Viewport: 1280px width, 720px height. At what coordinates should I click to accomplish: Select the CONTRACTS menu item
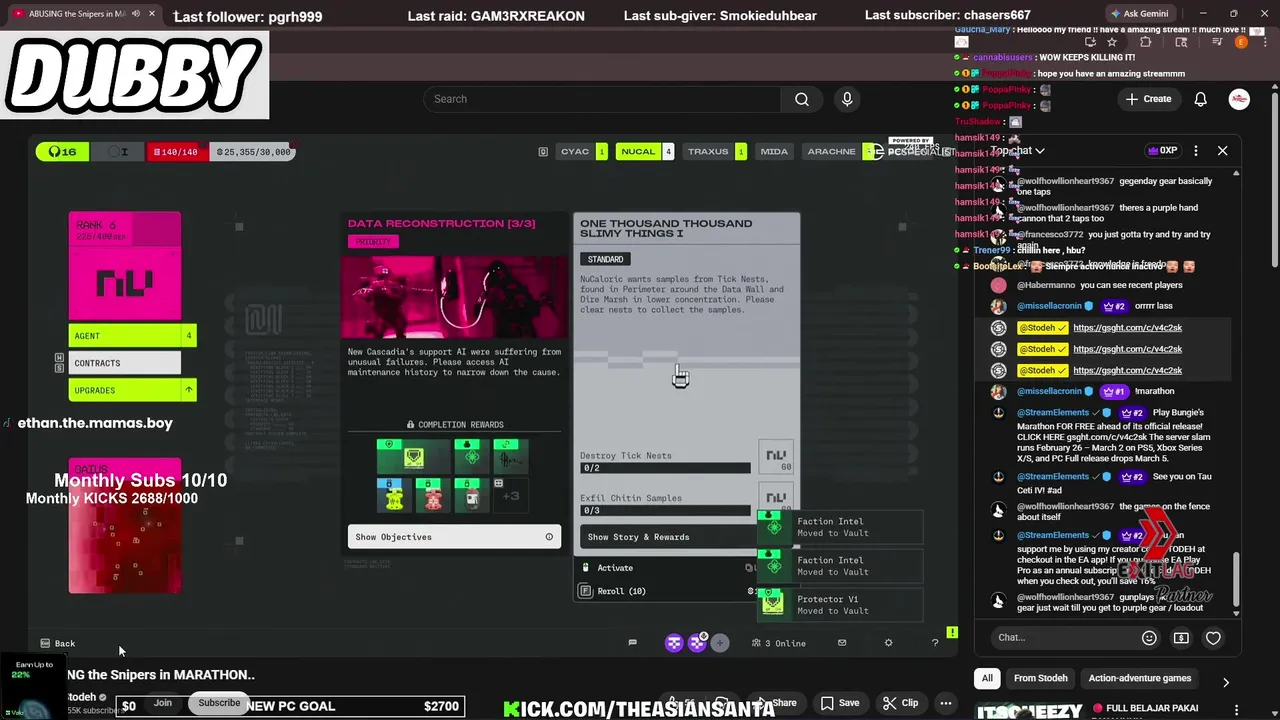point(125,363)
